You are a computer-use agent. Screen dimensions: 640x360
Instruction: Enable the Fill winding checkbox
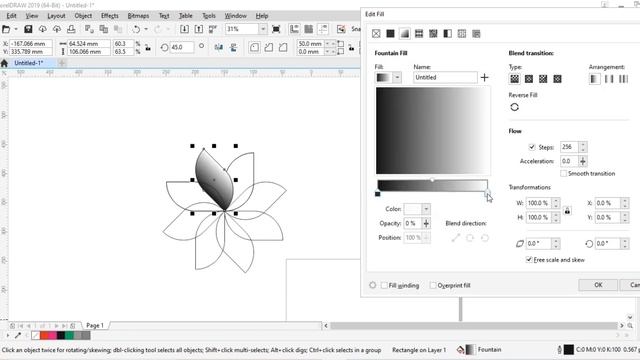tap(384, 285)
